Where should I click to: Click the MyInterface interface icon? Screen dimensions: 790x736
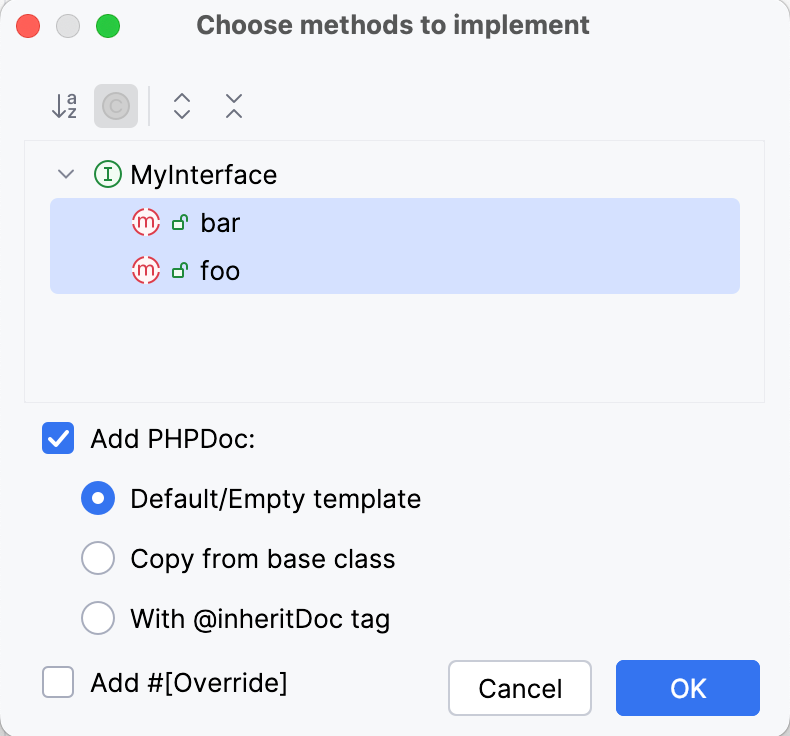(107, 175)
